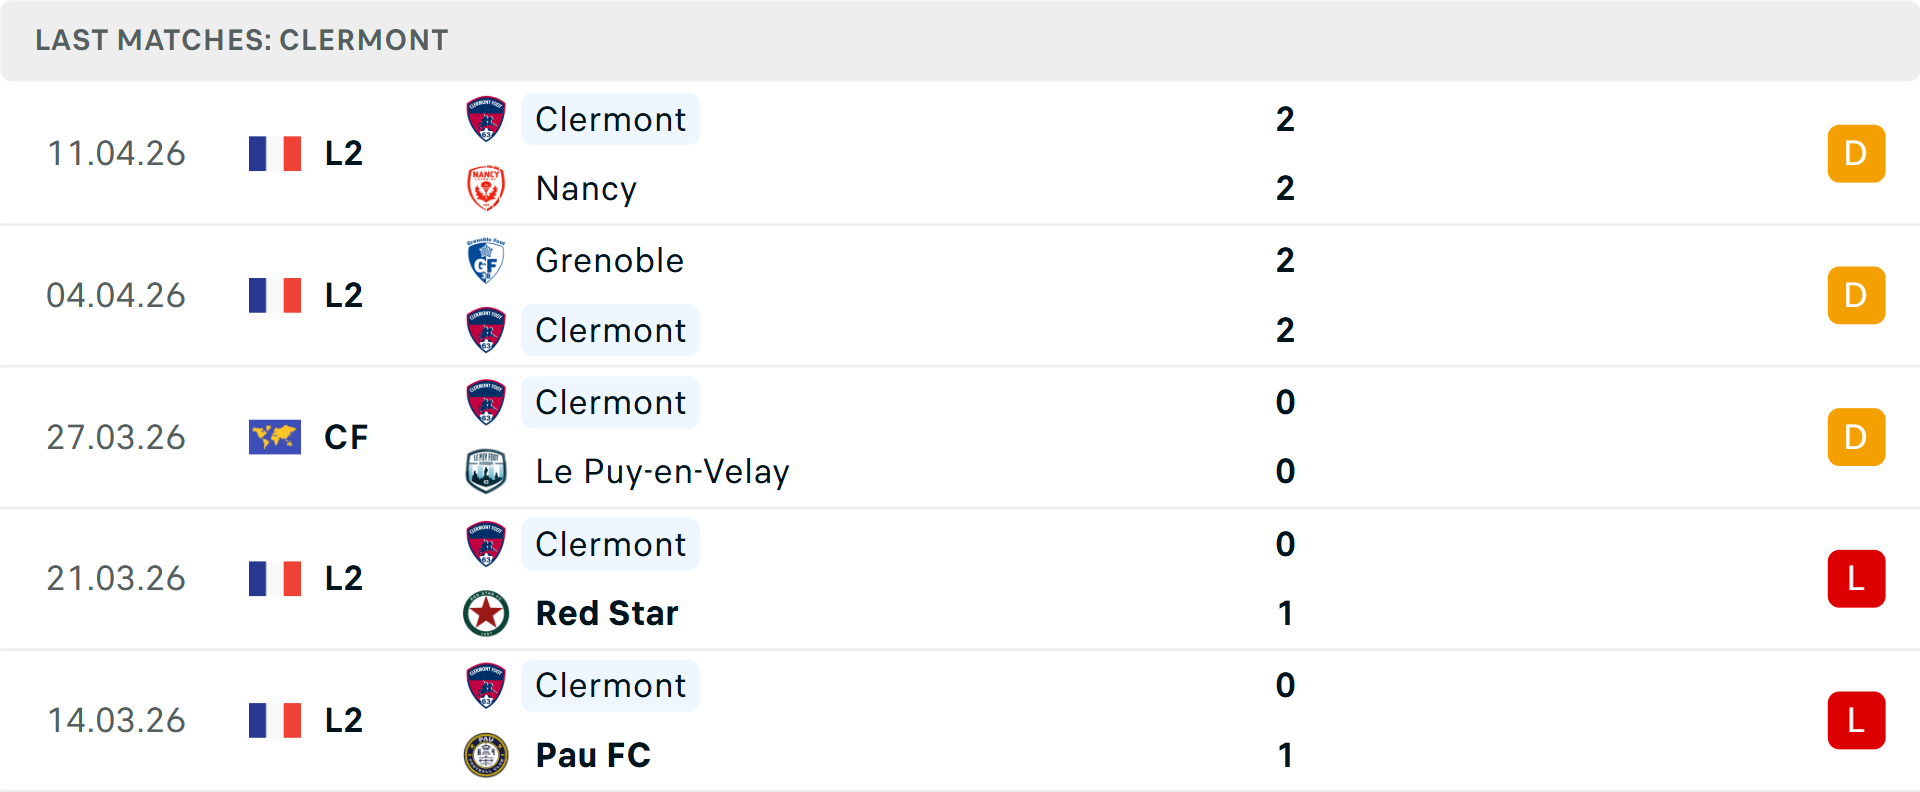Viewport: 1920px width, 792px height.
Task: Toggle the L result badge for the Red Star match
Action: point(1856,578)
